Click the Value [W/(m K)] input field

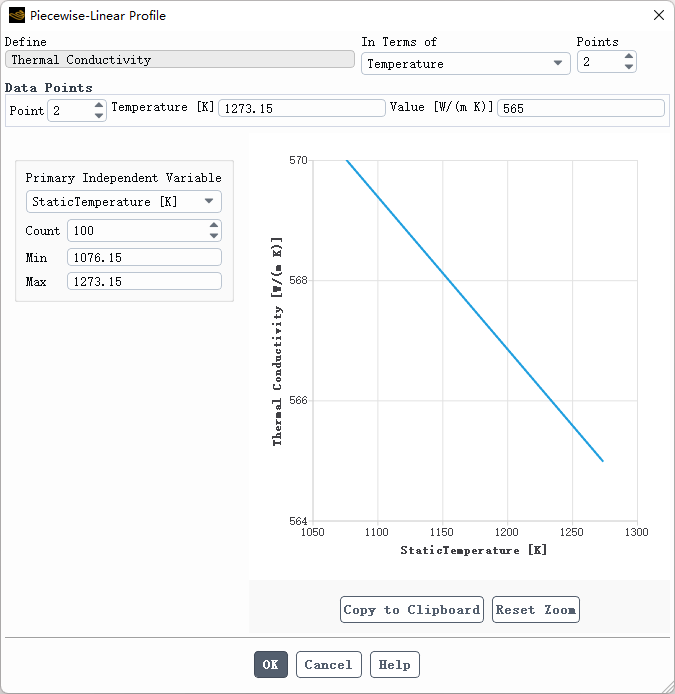tap(580, 108)
